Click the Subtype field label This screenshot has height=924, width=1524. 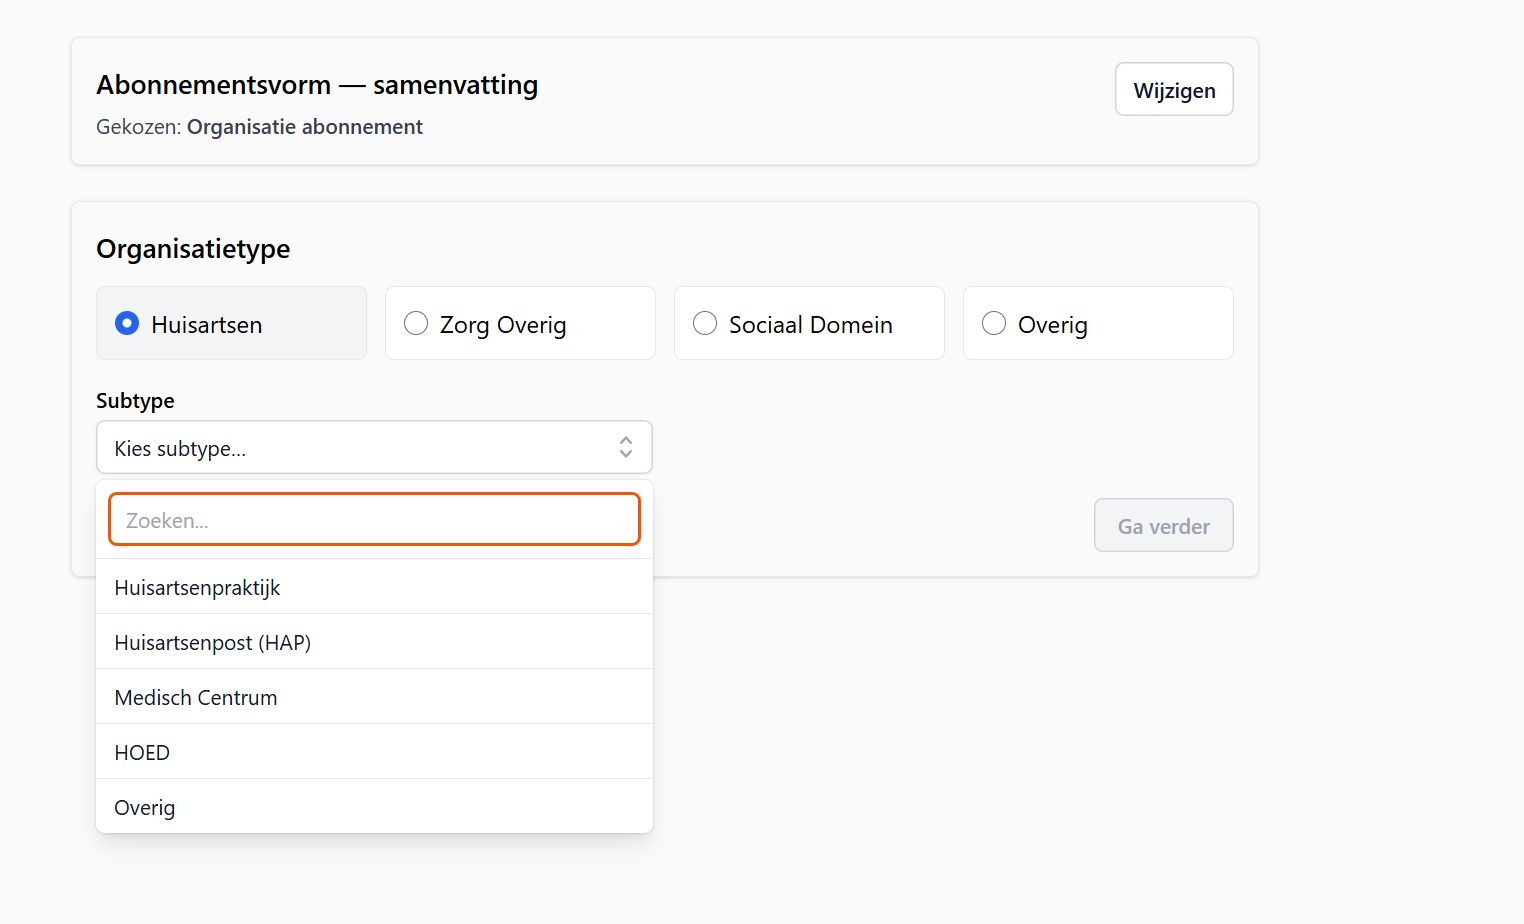[x=135, y=401]
